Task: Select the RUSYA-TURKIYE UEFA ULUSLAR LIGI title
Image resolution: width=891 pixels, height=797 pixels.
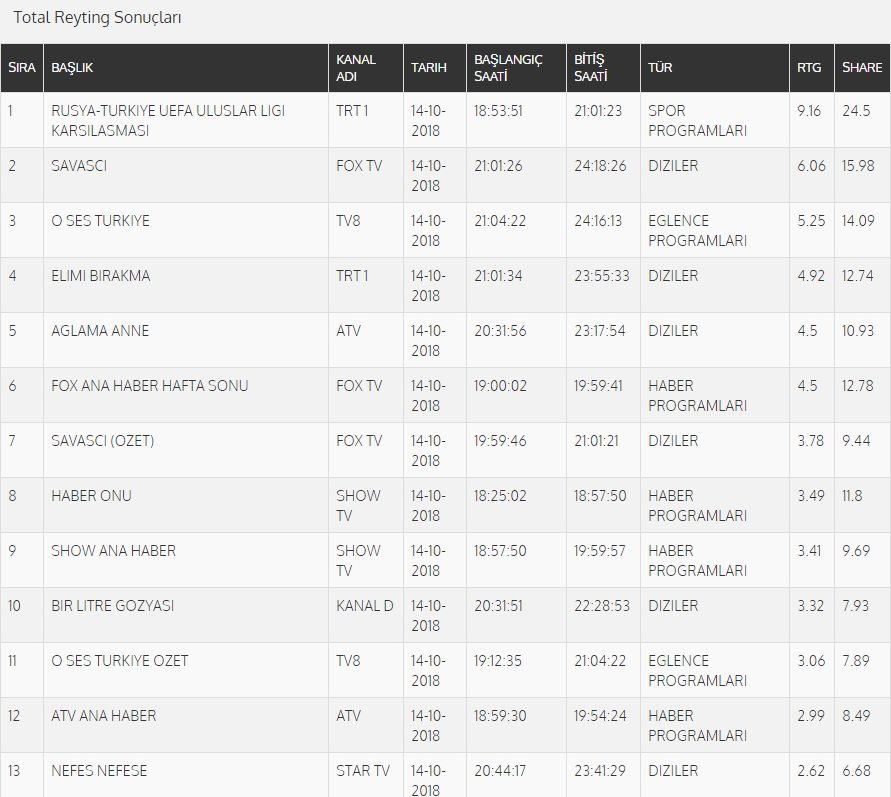Action: coord(168,120)
